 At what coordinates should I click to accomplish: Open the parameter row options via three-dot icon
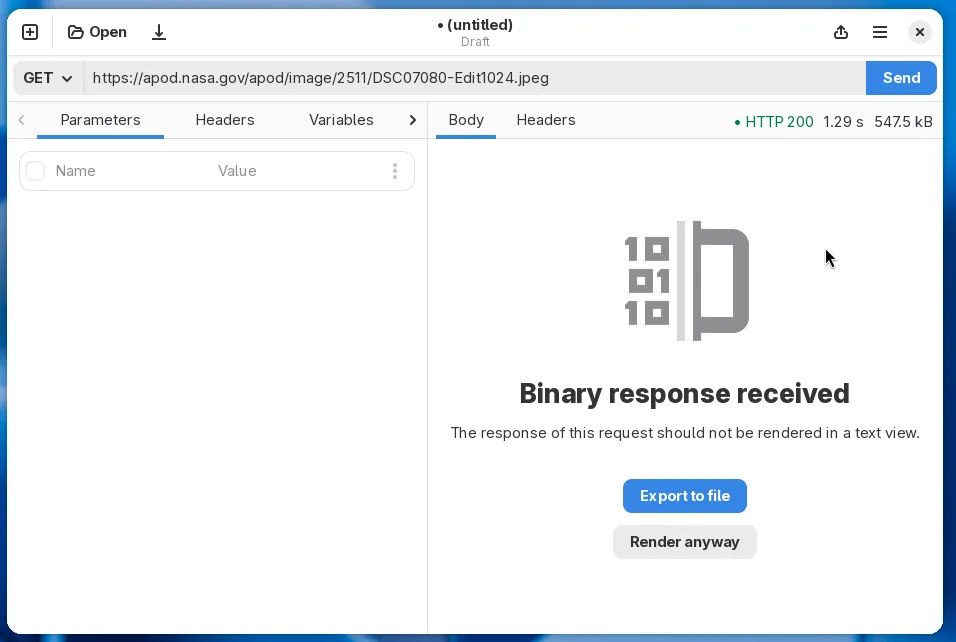click(395, 171)
